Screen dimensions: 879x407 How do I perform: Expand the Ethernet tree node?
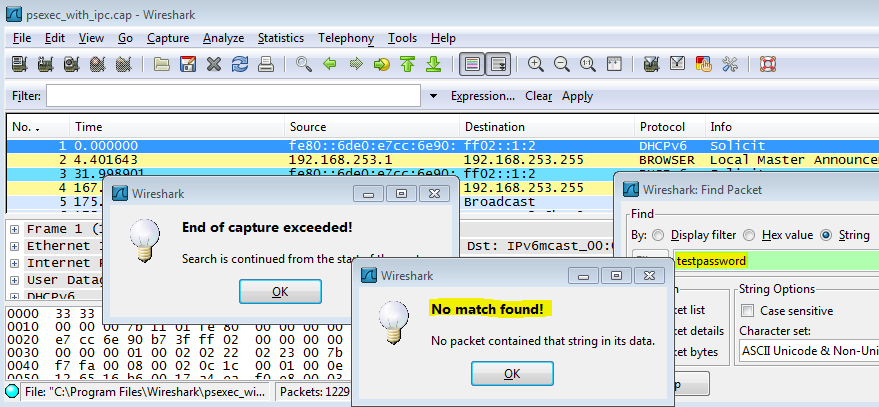click(14, 246)
